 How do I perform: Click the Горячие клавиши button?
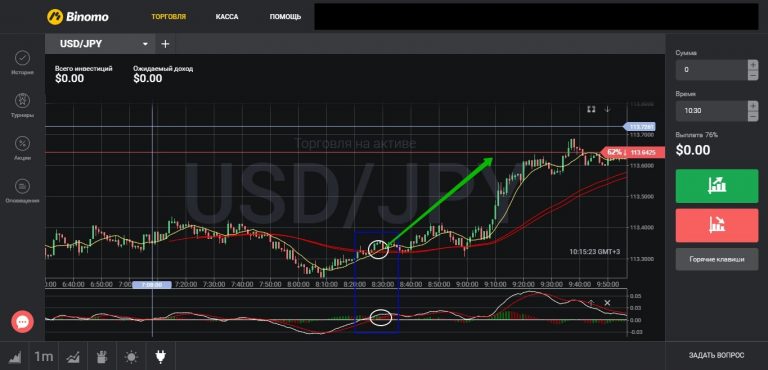click(717, 259)
